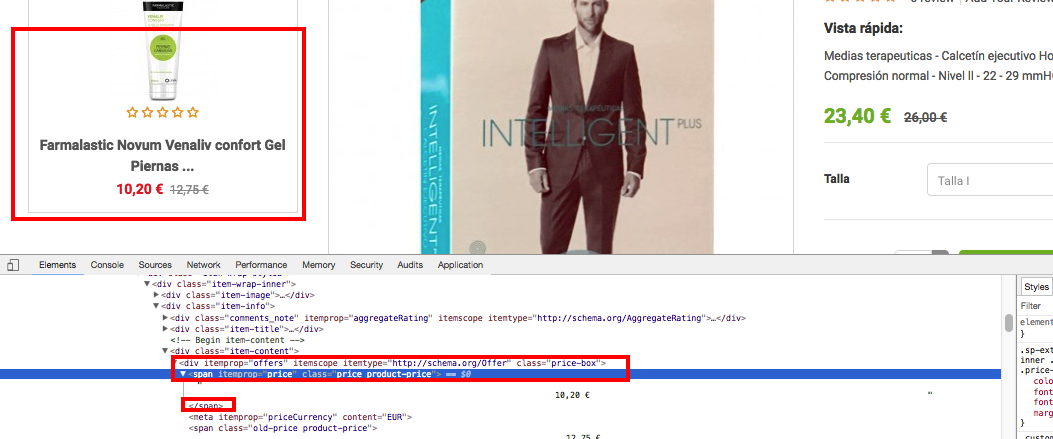Click the Filter field in Styles pane
The image size is (1053, 439).
point(1036,305)
